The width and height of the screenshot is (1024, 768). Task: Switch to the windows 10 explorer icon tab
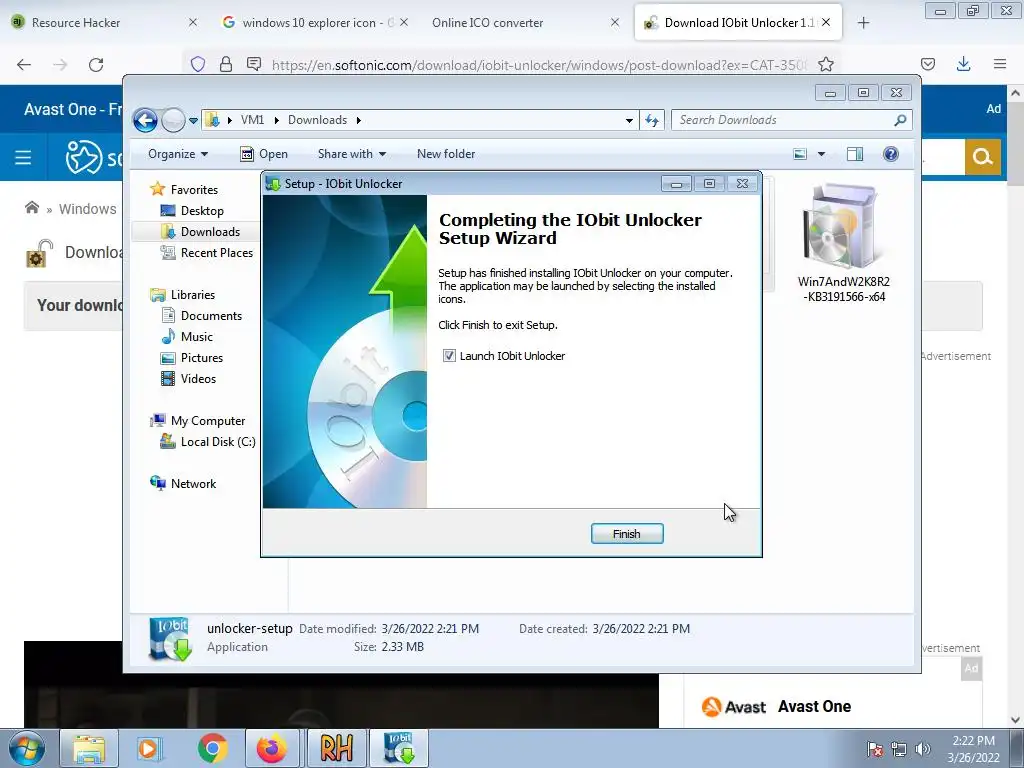(x=317, y=23)
